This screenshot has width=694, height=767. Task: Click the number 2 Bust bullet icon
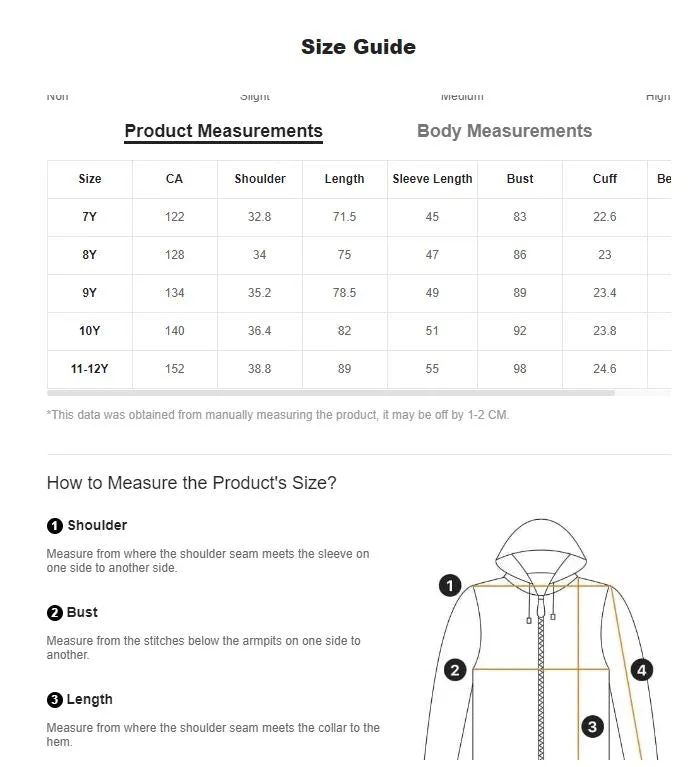(x=55, y=613)
